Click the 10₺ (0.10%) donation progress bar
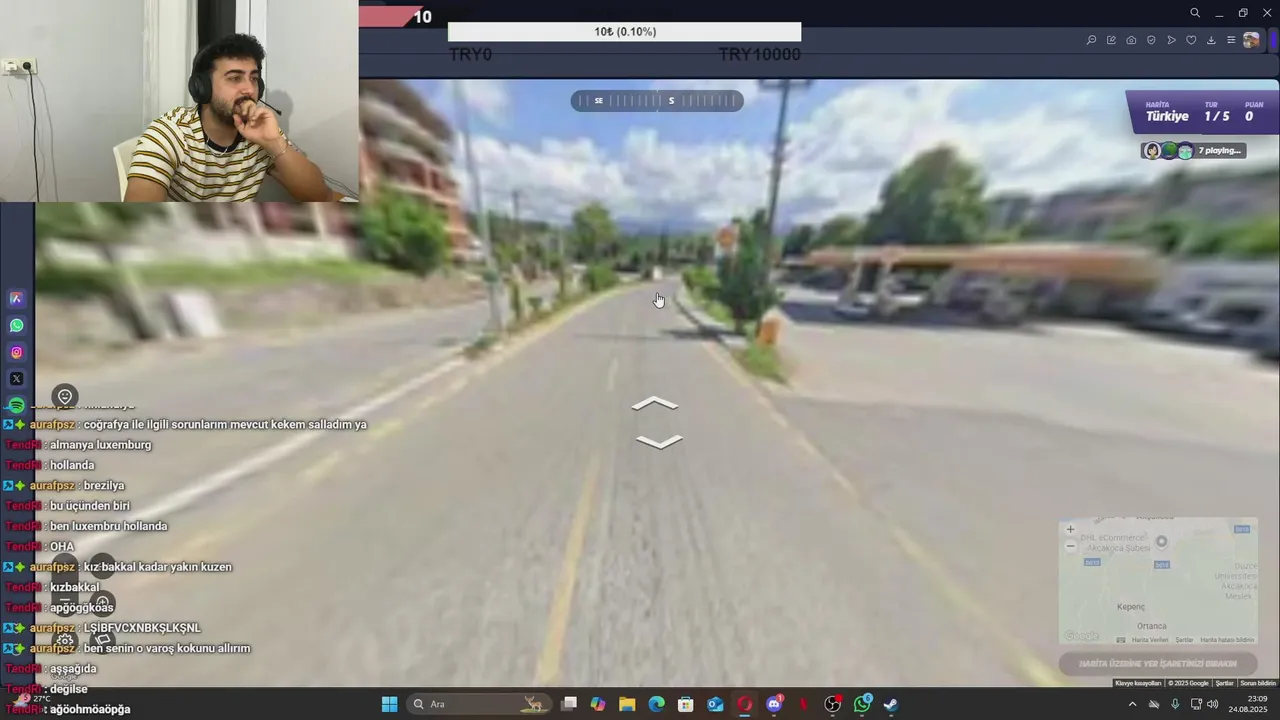The image size is (1280, 720). coord(624,32)
